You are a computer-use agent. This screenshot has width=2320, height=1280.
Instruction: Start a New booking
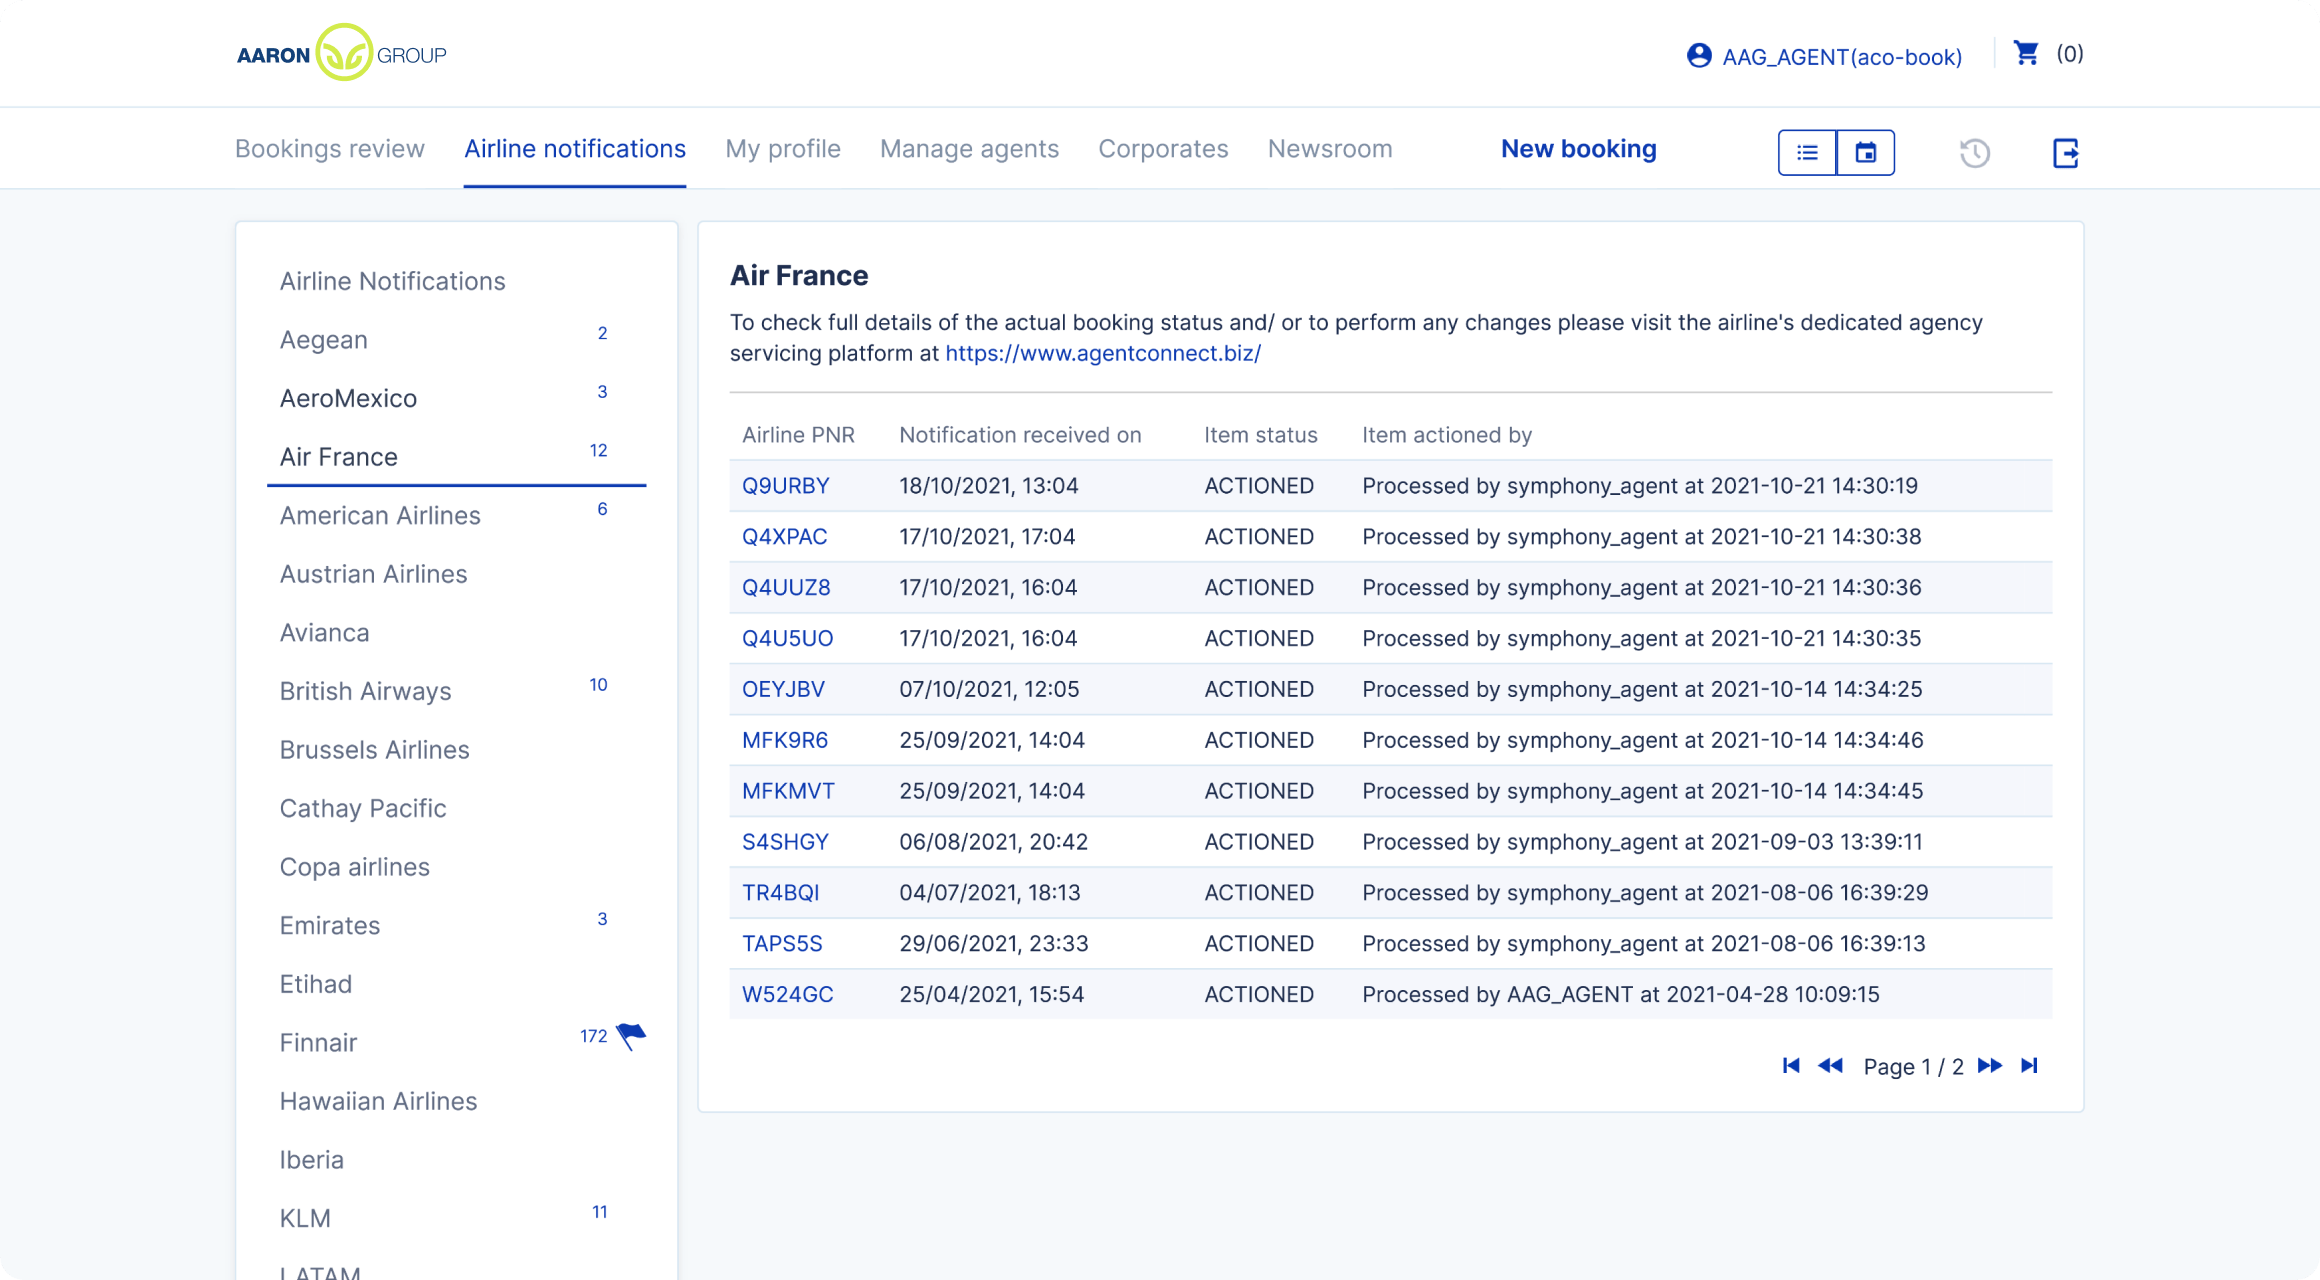point(1579,149)
